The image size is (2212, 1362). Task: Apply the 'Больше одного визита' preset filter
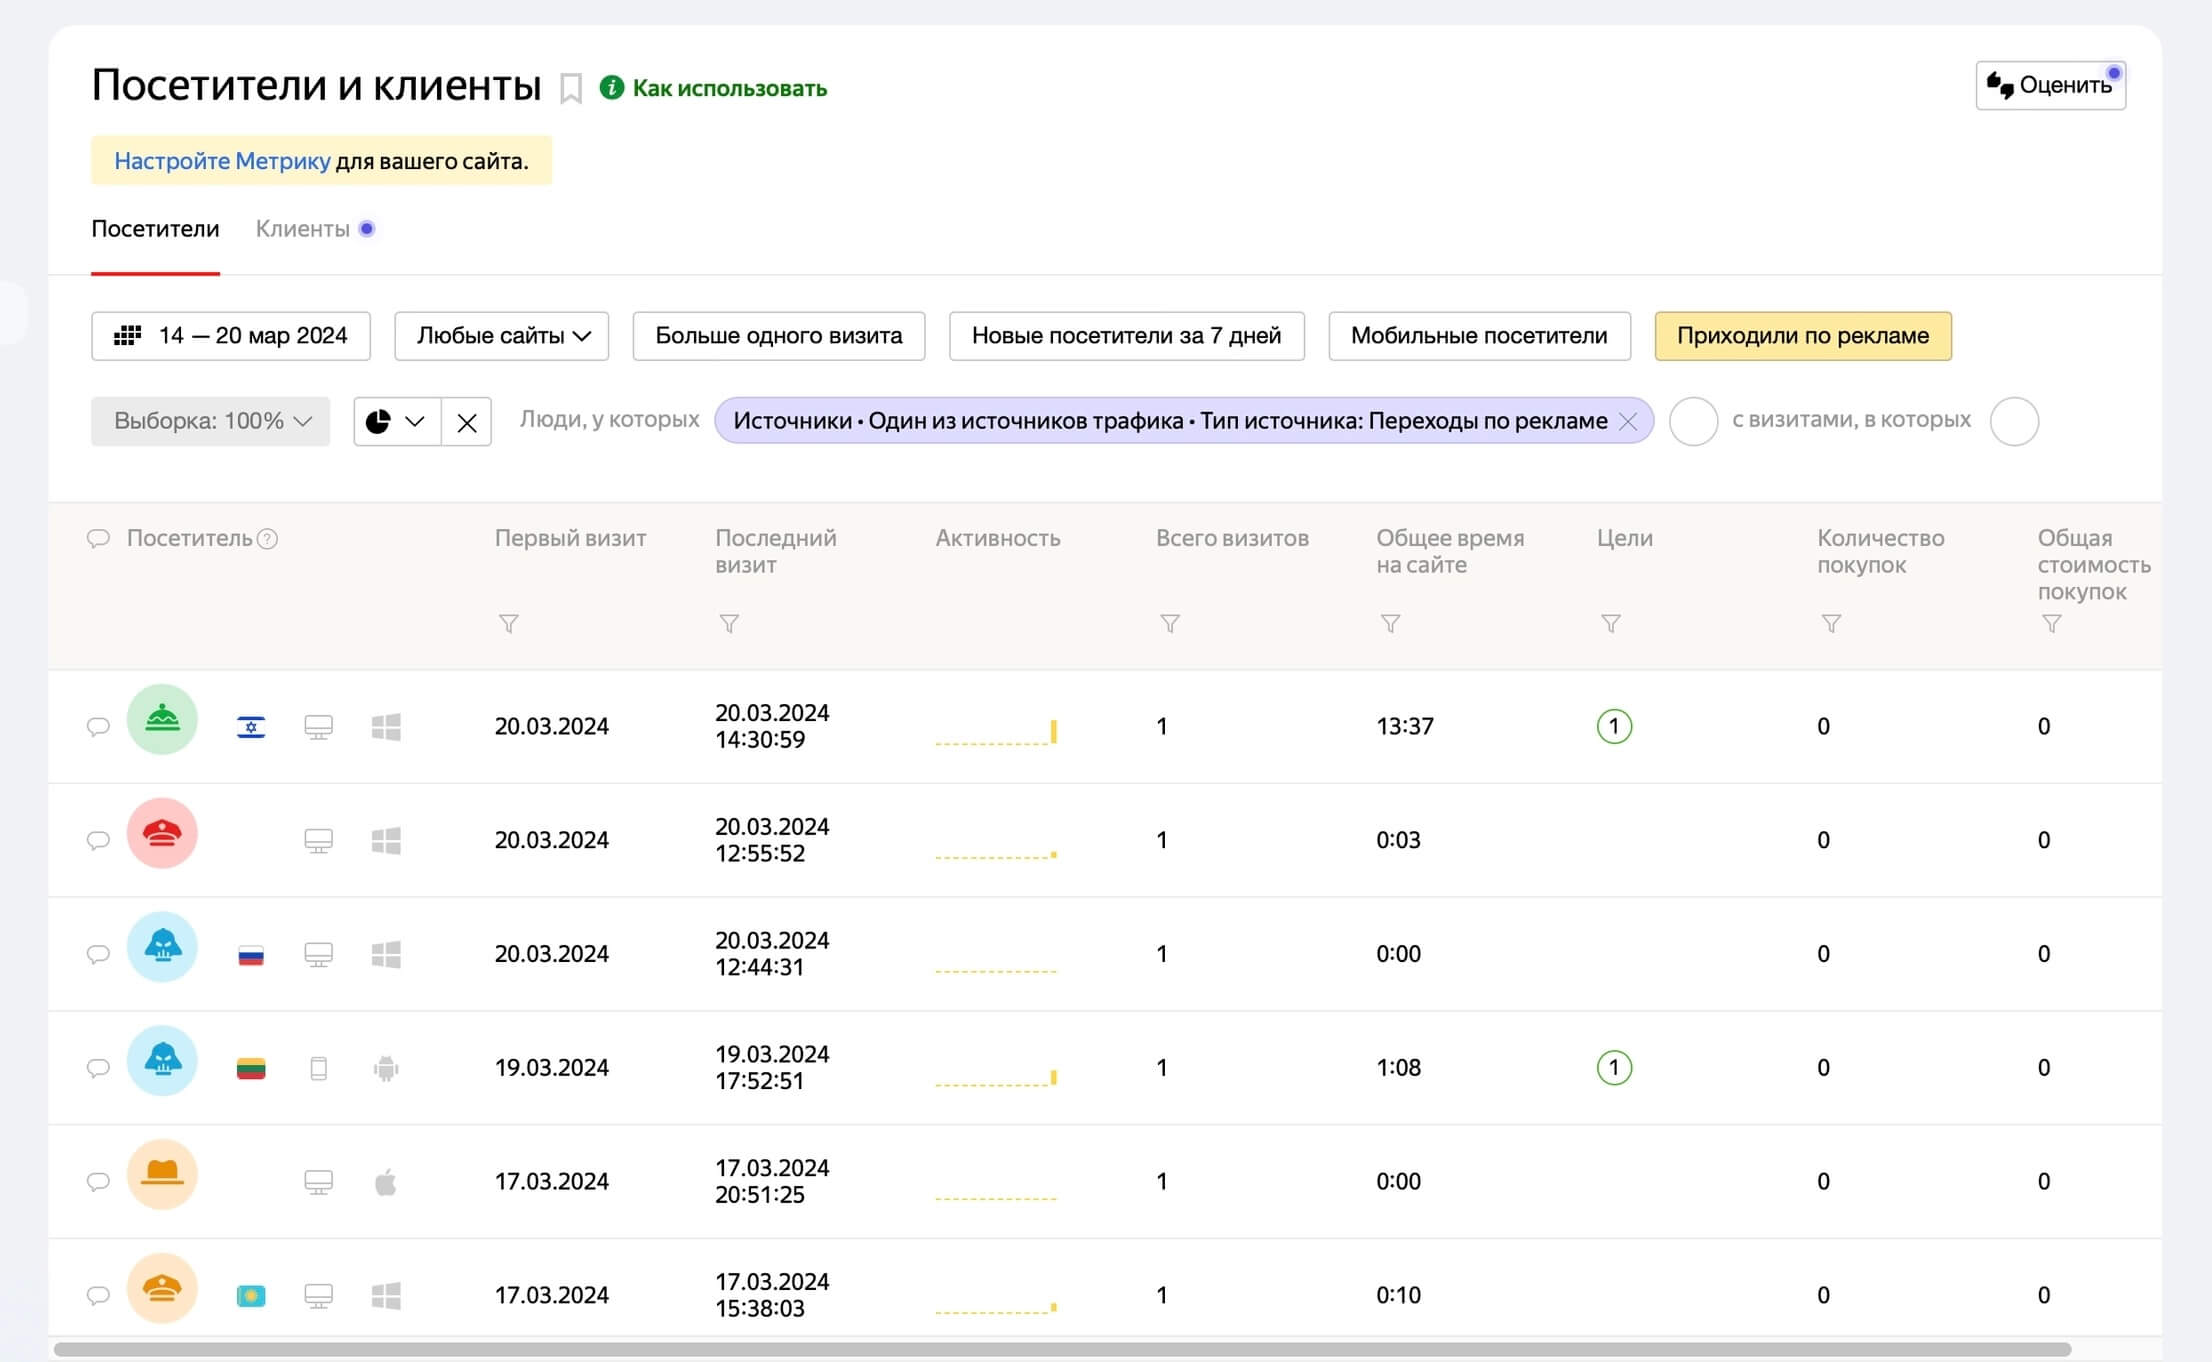[x=779, y=336]
